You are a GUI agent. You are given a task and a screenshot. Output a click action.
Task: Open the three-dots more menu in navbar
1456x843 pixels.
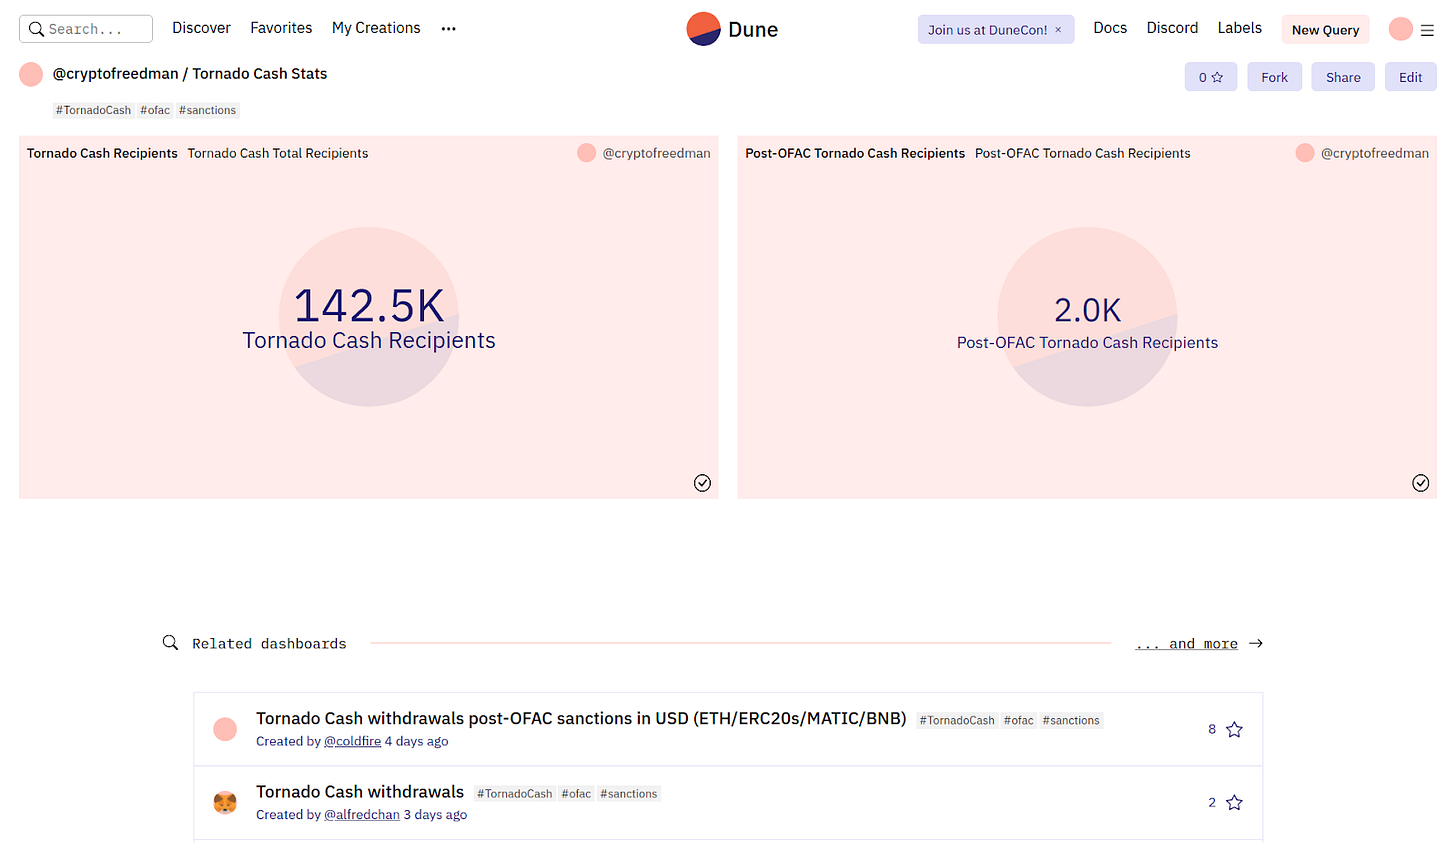pos(449,29)
